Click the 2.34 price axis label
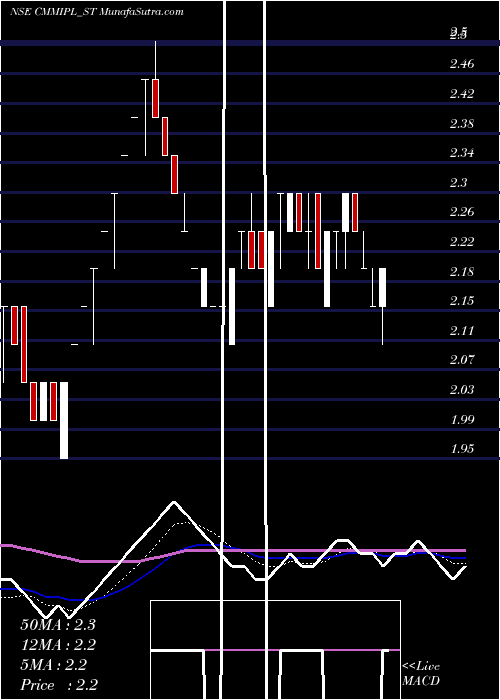 pos(462,153)
